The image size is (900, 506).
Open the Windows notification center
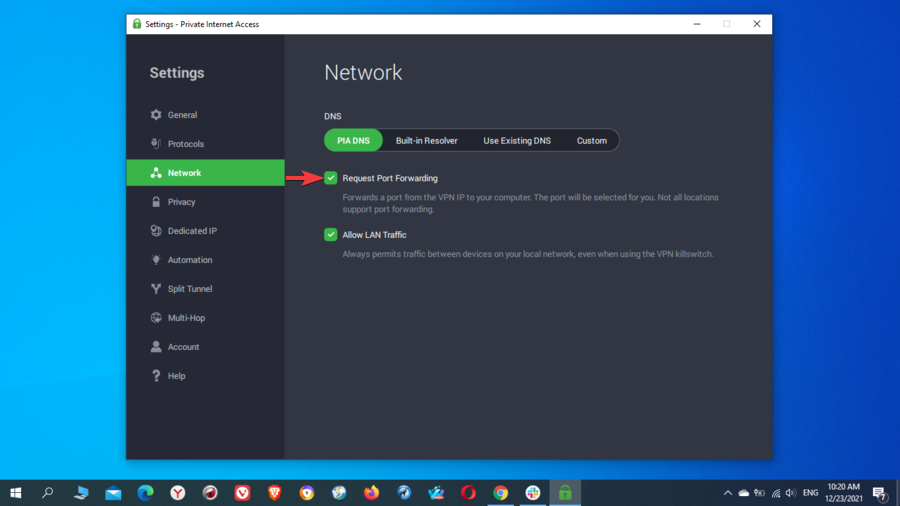[x=879, y=493]
